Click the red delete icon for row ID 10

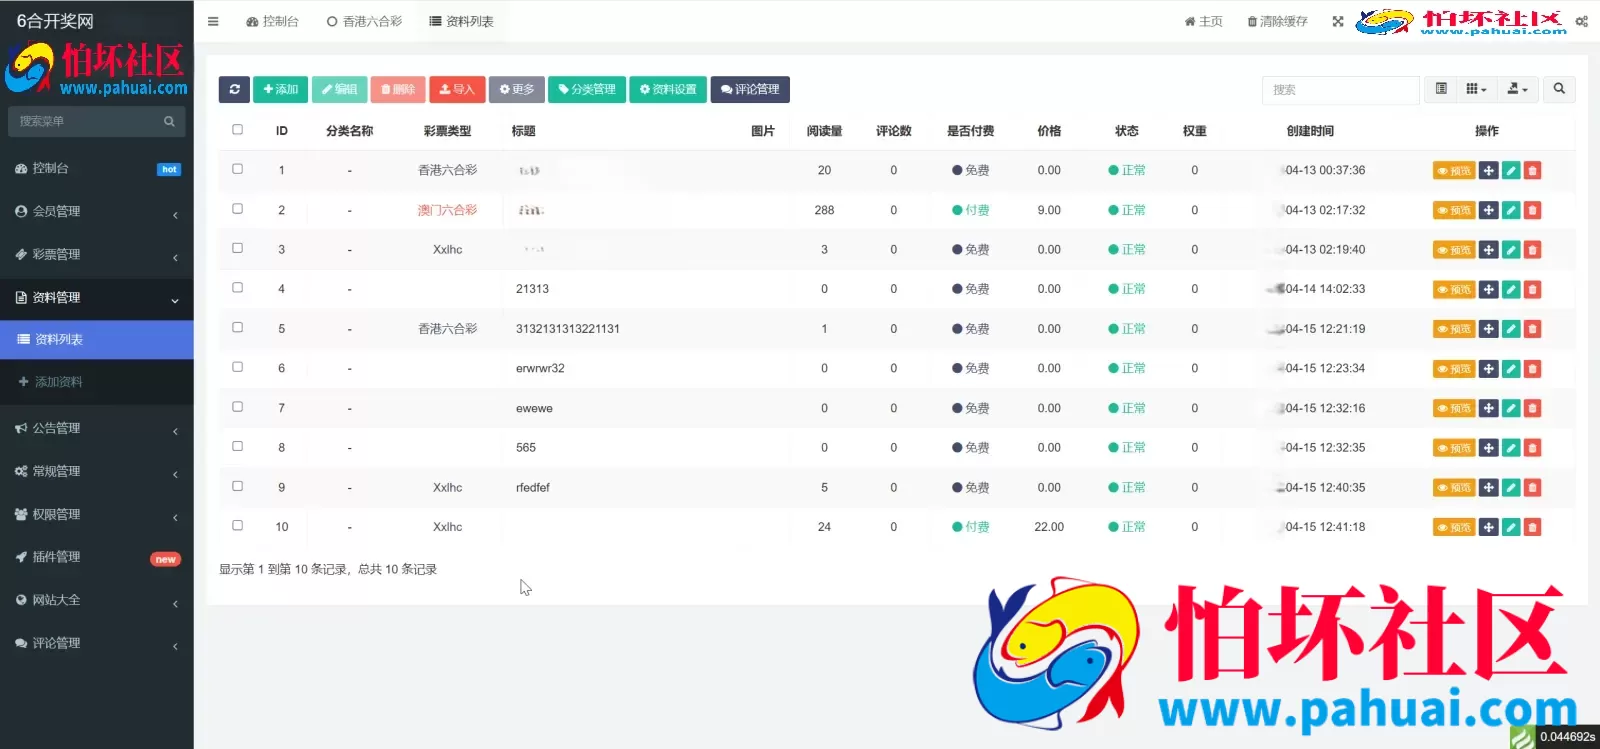pos(1532,528)
